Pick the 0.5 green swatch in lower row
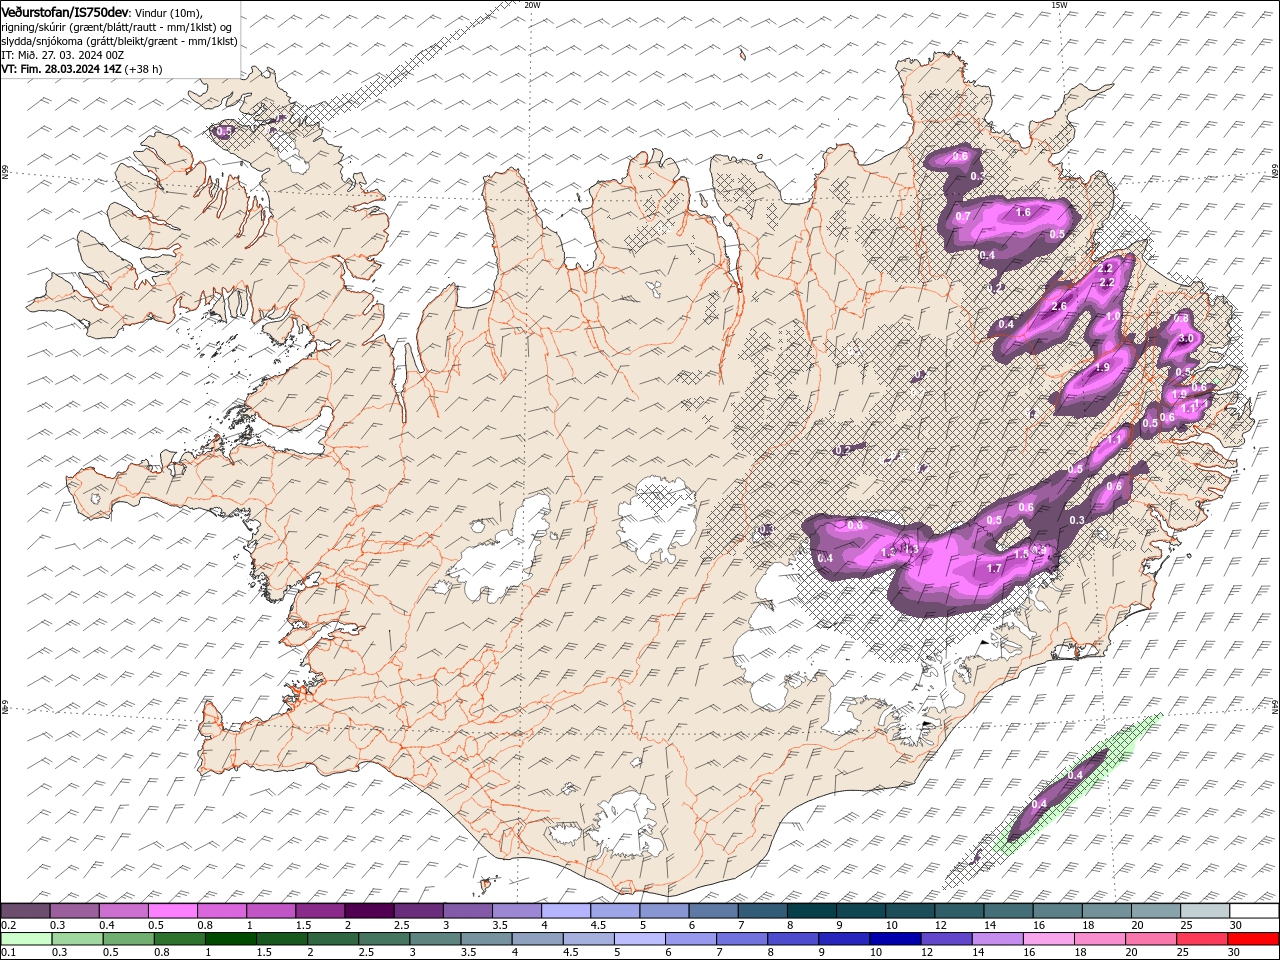The width and height of the screenshot is (1280, 960). [129, 939]
